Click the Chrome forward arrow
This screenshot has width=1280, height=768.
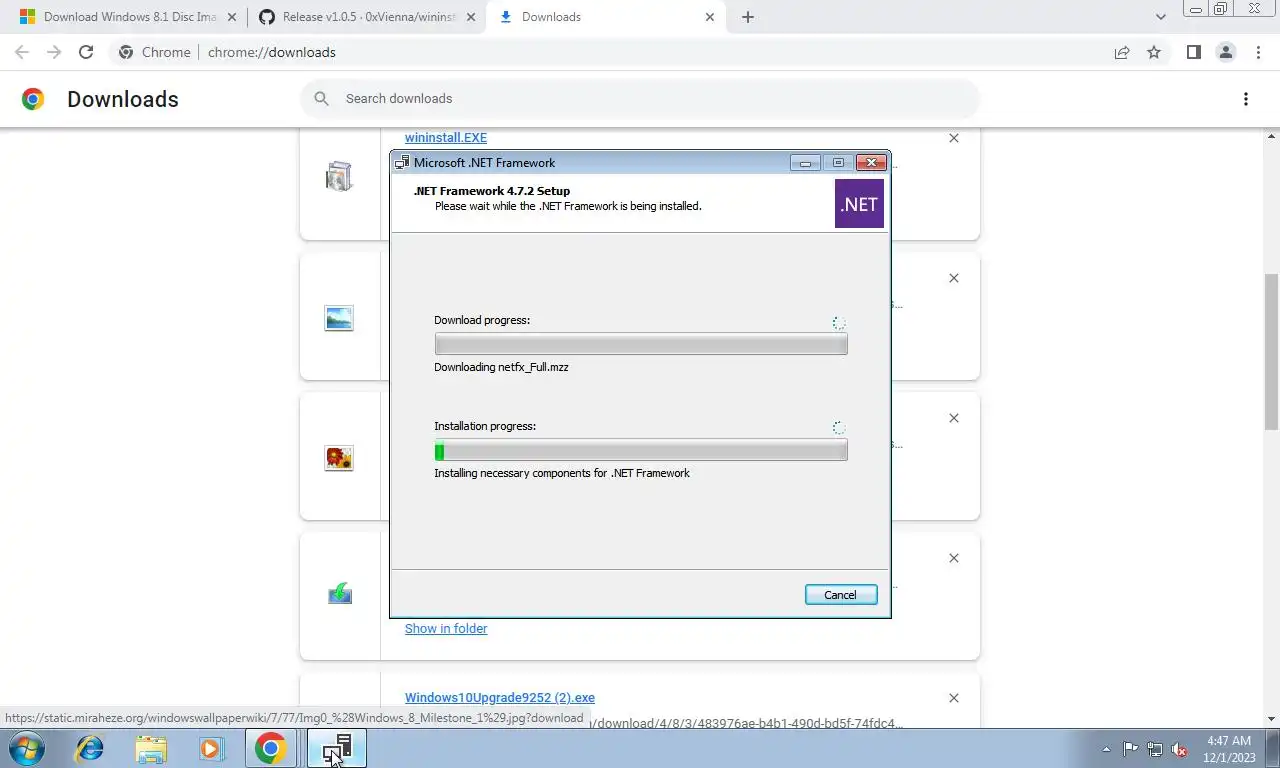point(54,52)
